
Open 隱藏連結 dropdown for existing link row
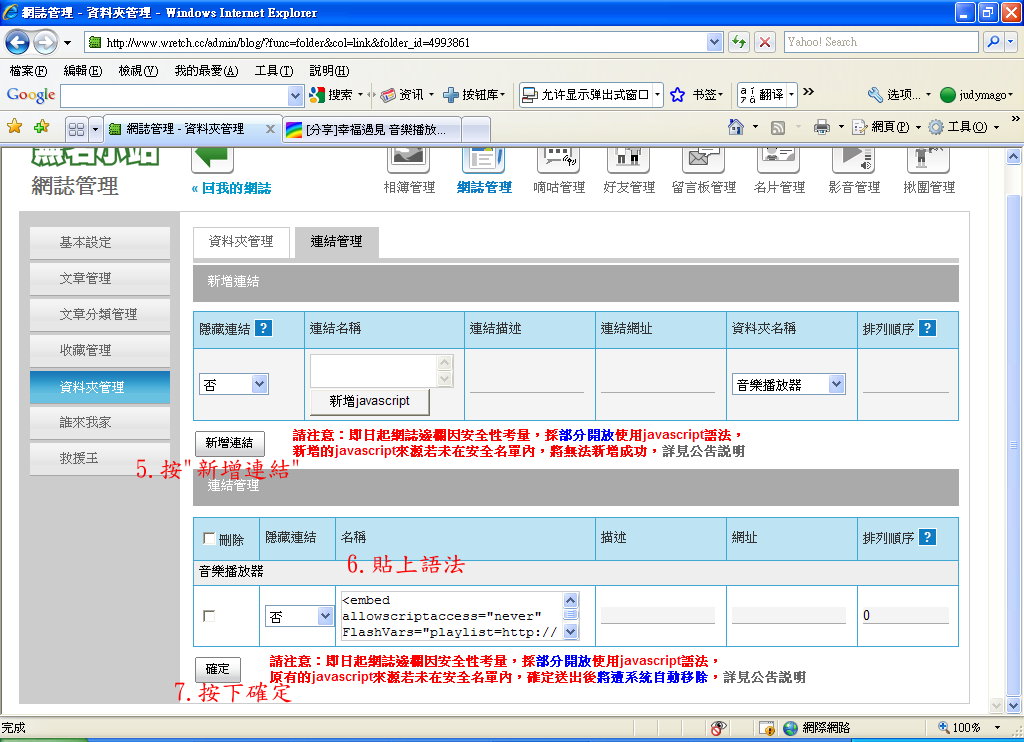(x=298, y=616)
